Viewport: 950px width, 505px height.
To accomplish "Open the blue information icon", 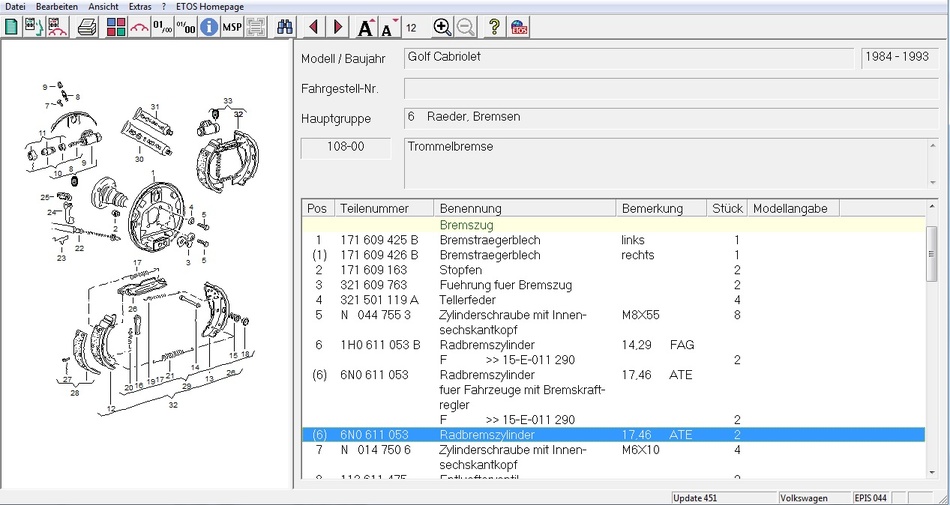I will coord(209,27).
